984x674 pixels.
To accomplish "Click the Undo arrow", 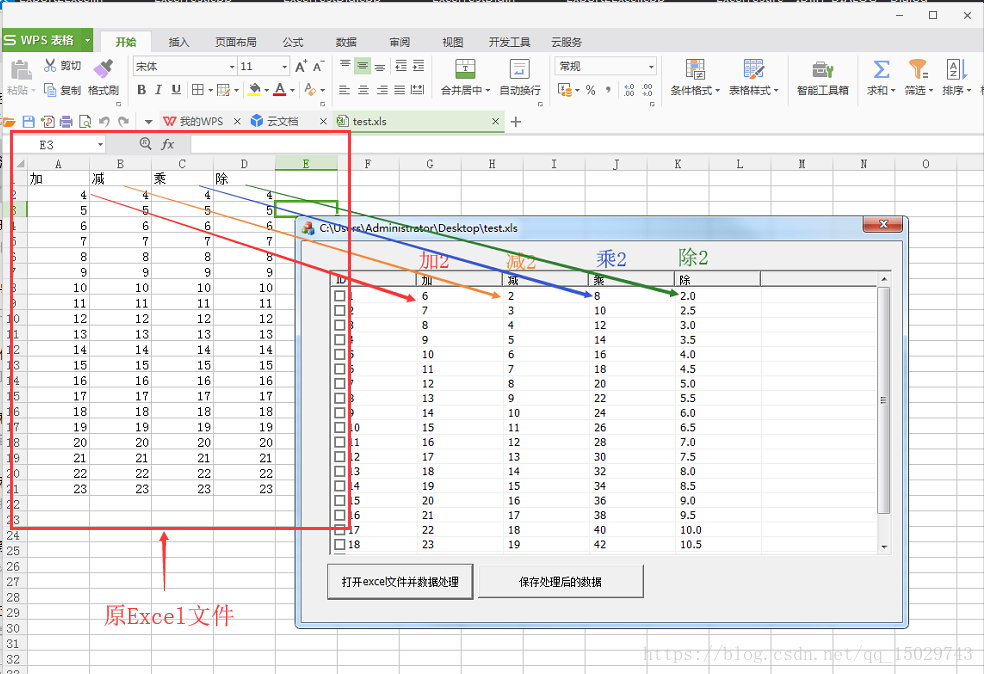I will [x=104, y=121].
